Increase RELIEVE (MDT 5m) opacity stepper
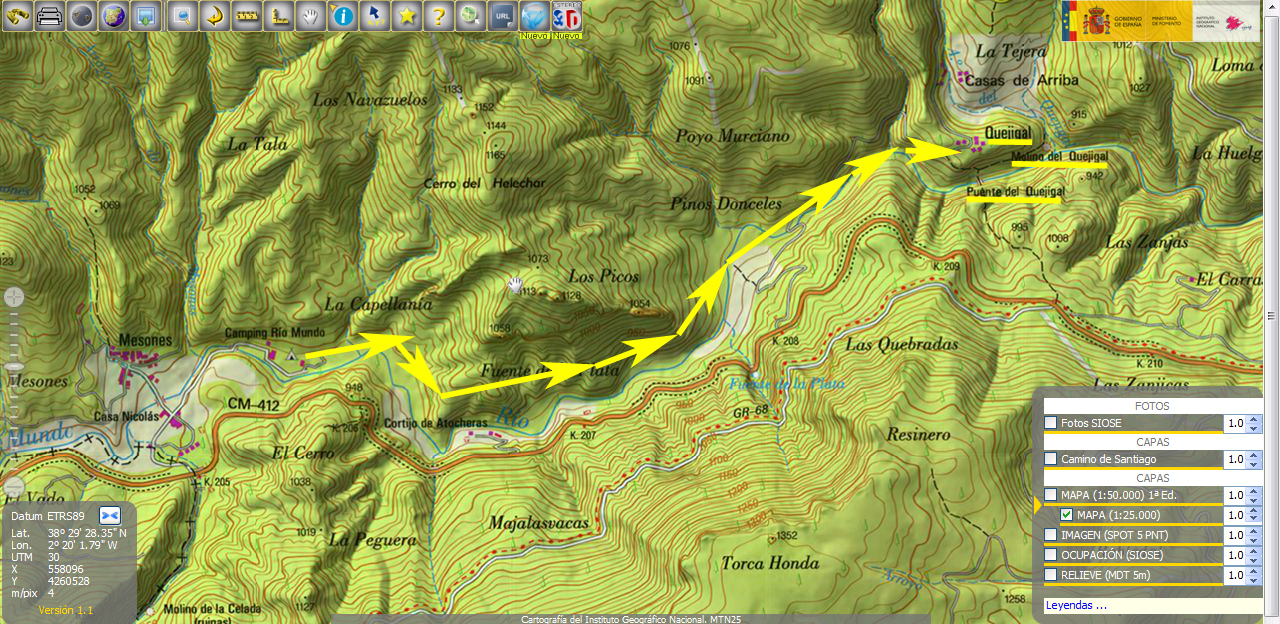Image resolution: width=1280 pixels, height=624 pixels. click(x=1255, y=571)
